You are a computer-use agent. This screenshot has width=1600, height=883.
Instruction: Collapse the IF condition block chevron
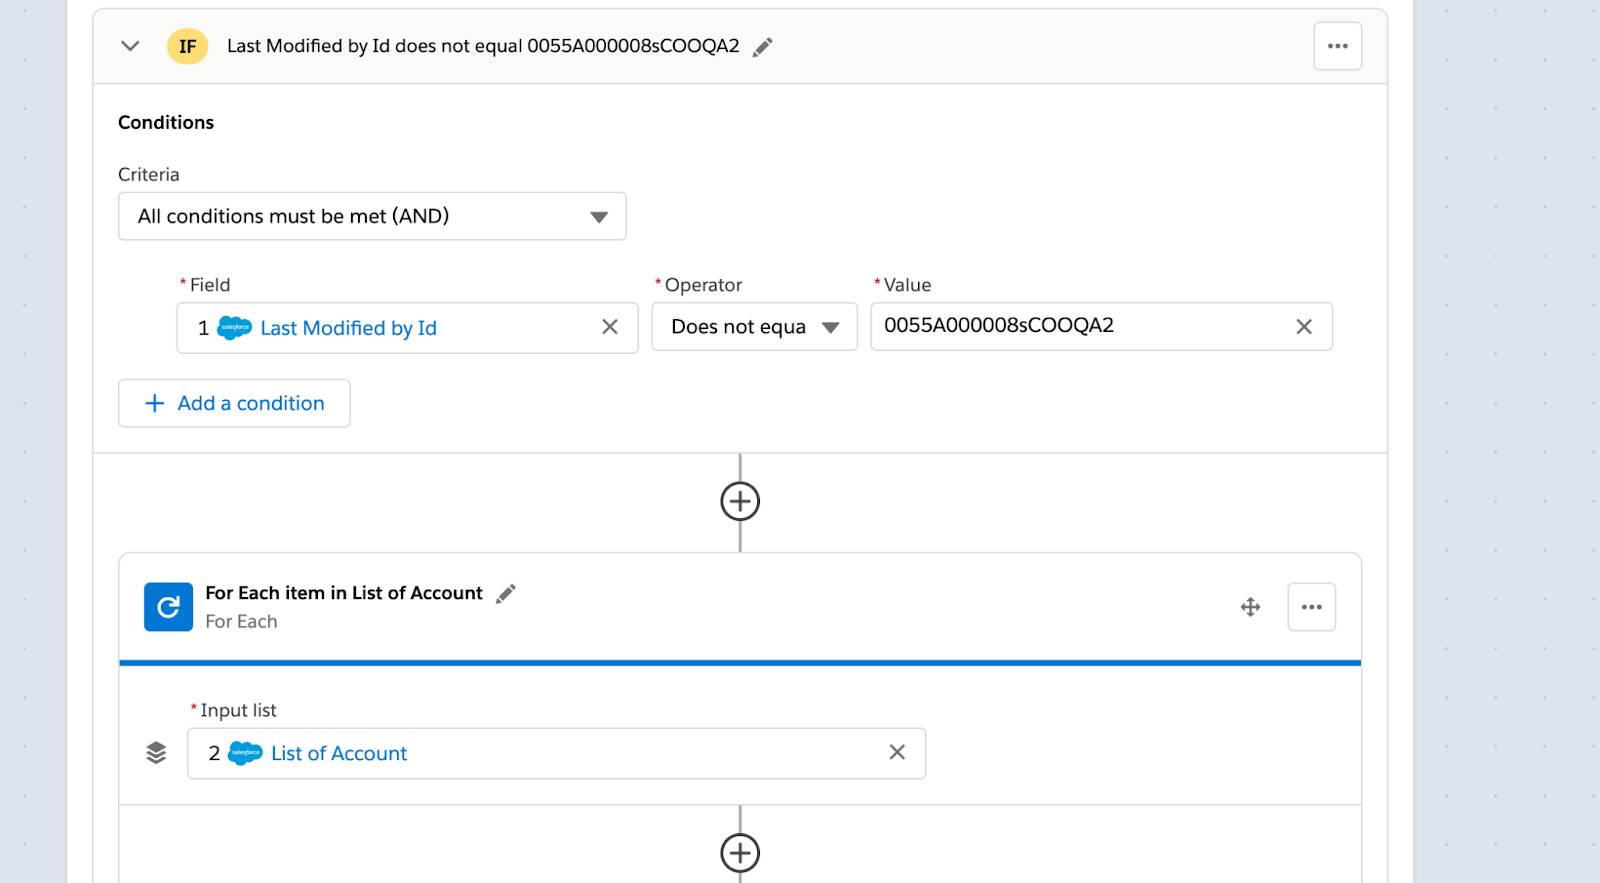coord(130,46)
